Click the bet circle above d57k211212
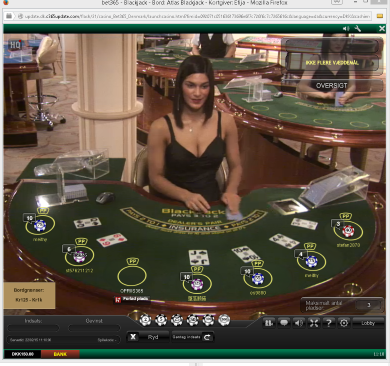This screenshot has width=390, height=366. [79, 256]
